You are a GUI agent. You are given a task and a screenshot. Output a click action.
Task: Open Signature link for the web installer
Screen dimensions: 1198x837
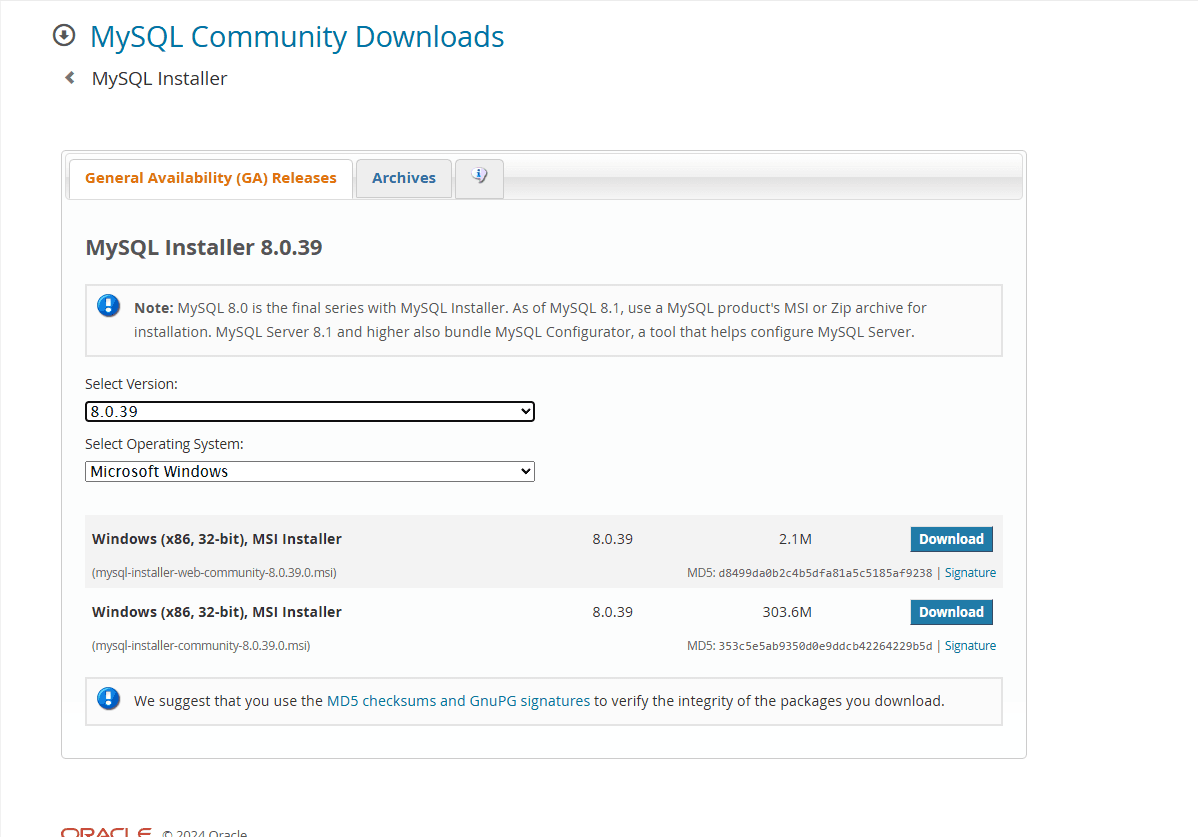[x=970, y=572]
